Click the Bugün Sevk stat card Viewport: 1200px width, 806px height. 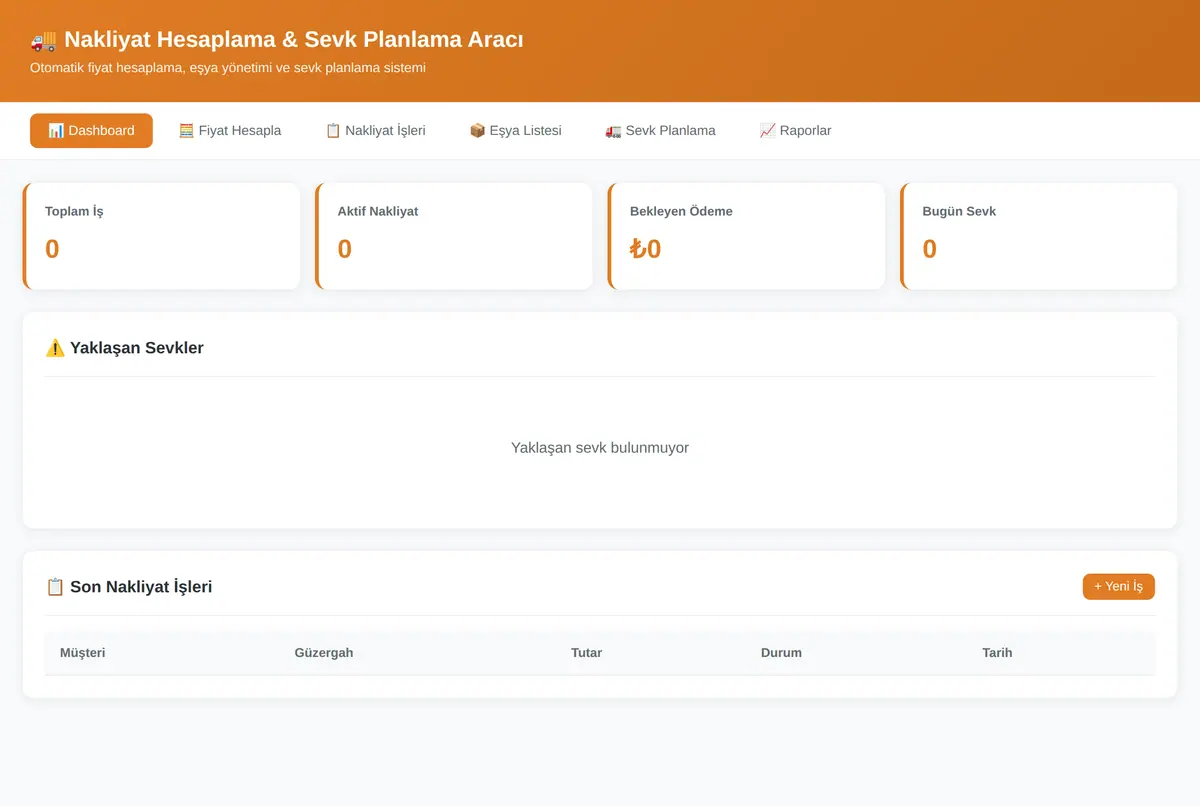click(x=1039, y=236)
